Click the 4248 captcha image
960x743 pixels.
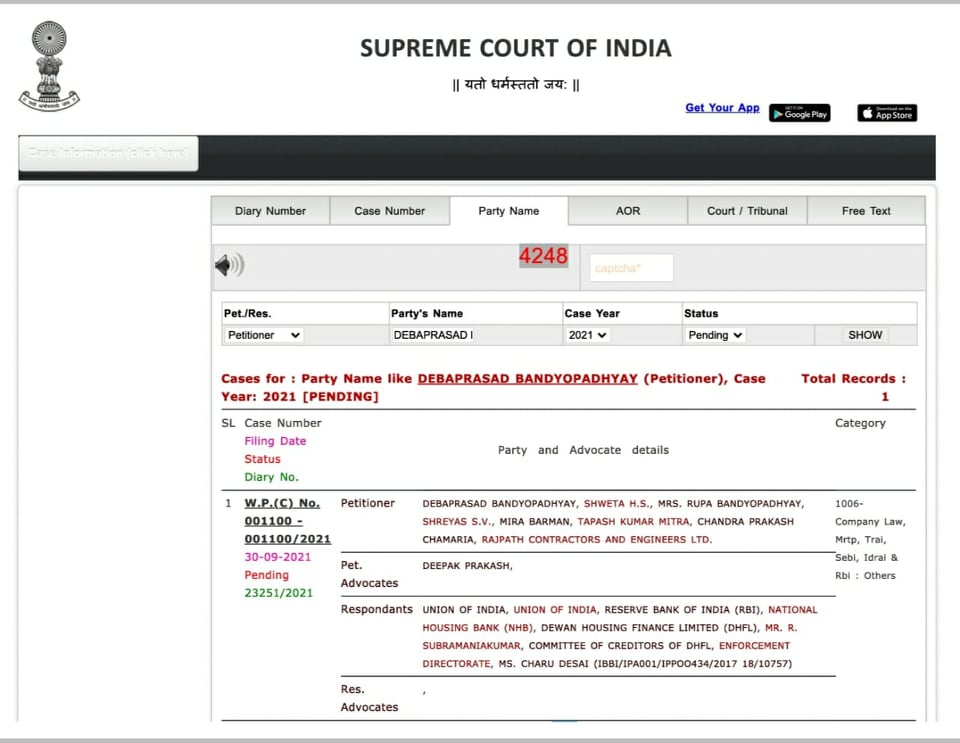tap(543, 256)
